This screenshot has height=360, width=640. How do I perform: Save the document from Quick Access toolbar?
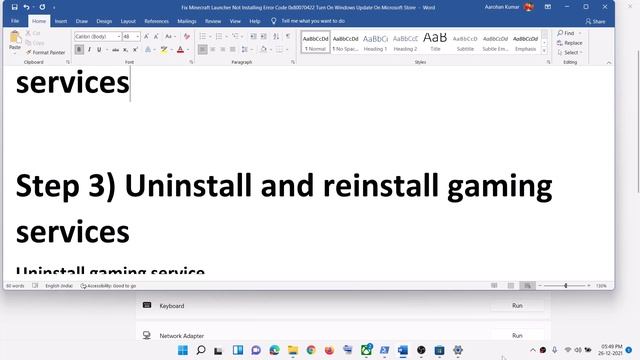point(14,7)
